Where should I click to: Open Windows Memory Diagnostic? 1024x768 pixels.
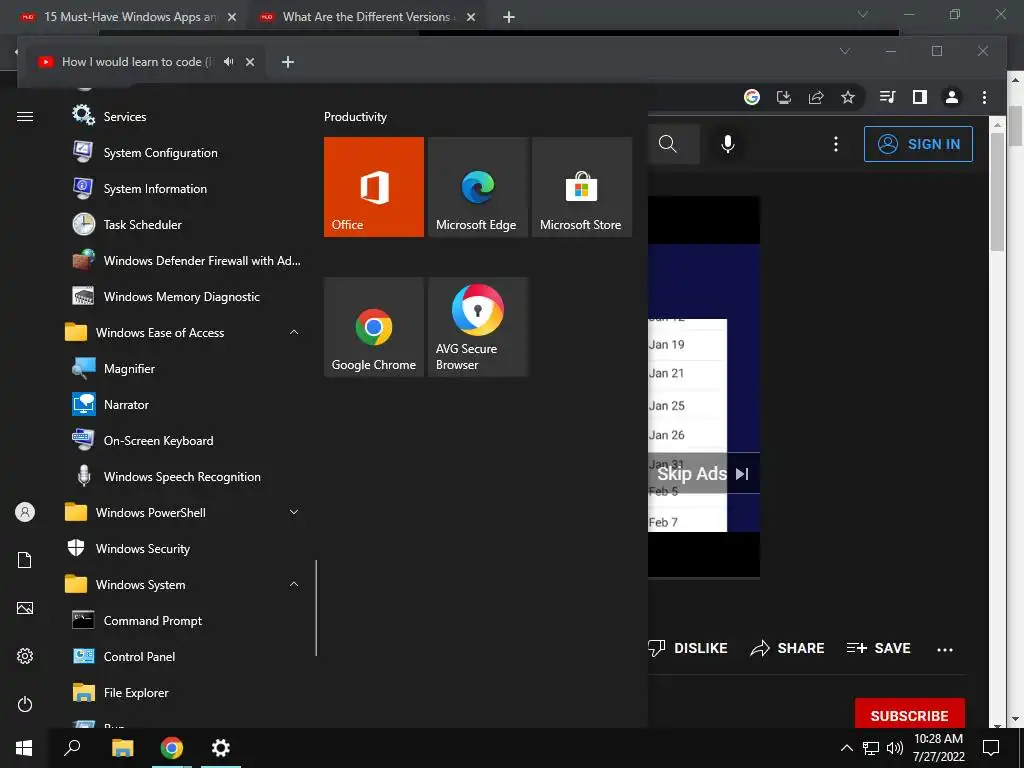(186, 296)
